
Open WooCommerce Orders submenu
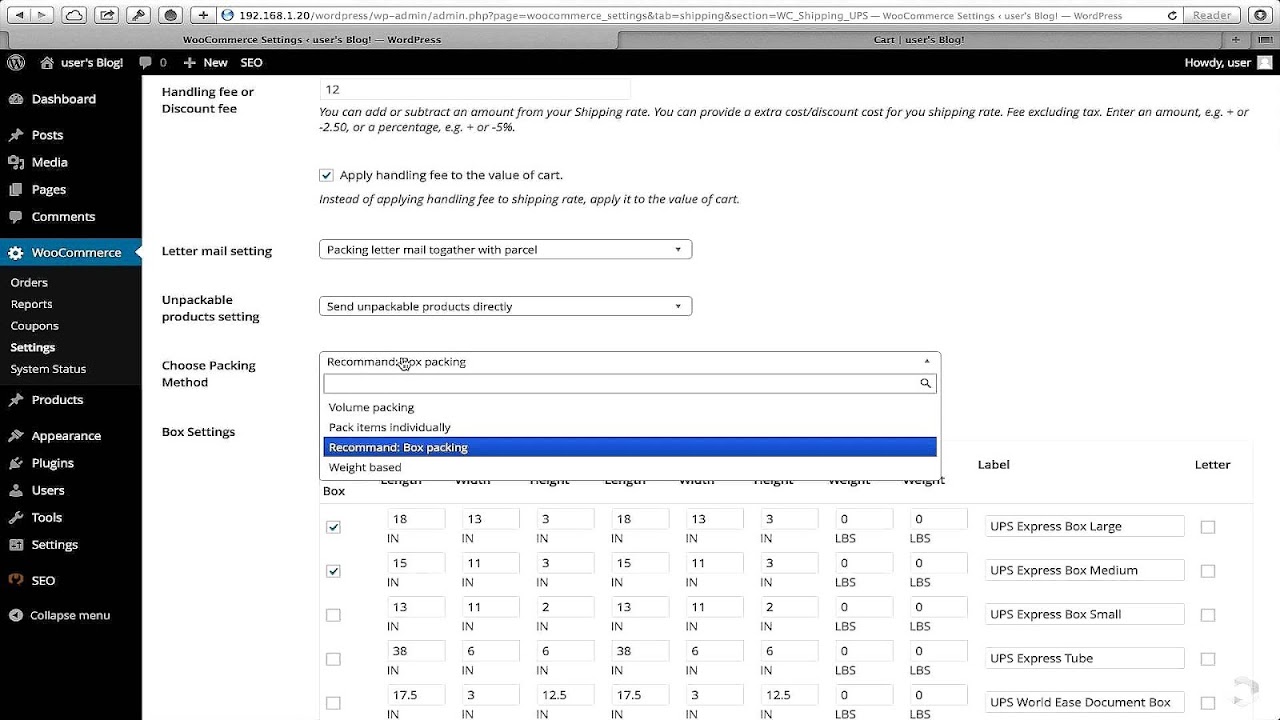click(29, 282)
